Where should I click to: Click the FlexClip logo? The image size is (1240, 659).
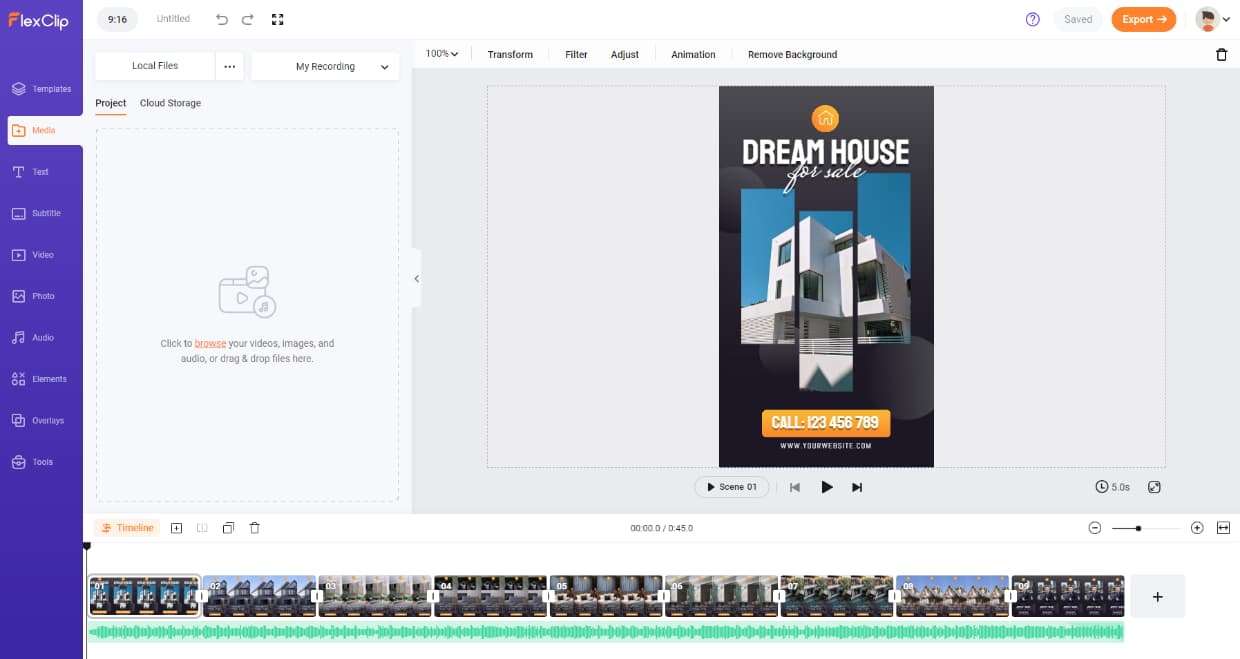(39, 19)
